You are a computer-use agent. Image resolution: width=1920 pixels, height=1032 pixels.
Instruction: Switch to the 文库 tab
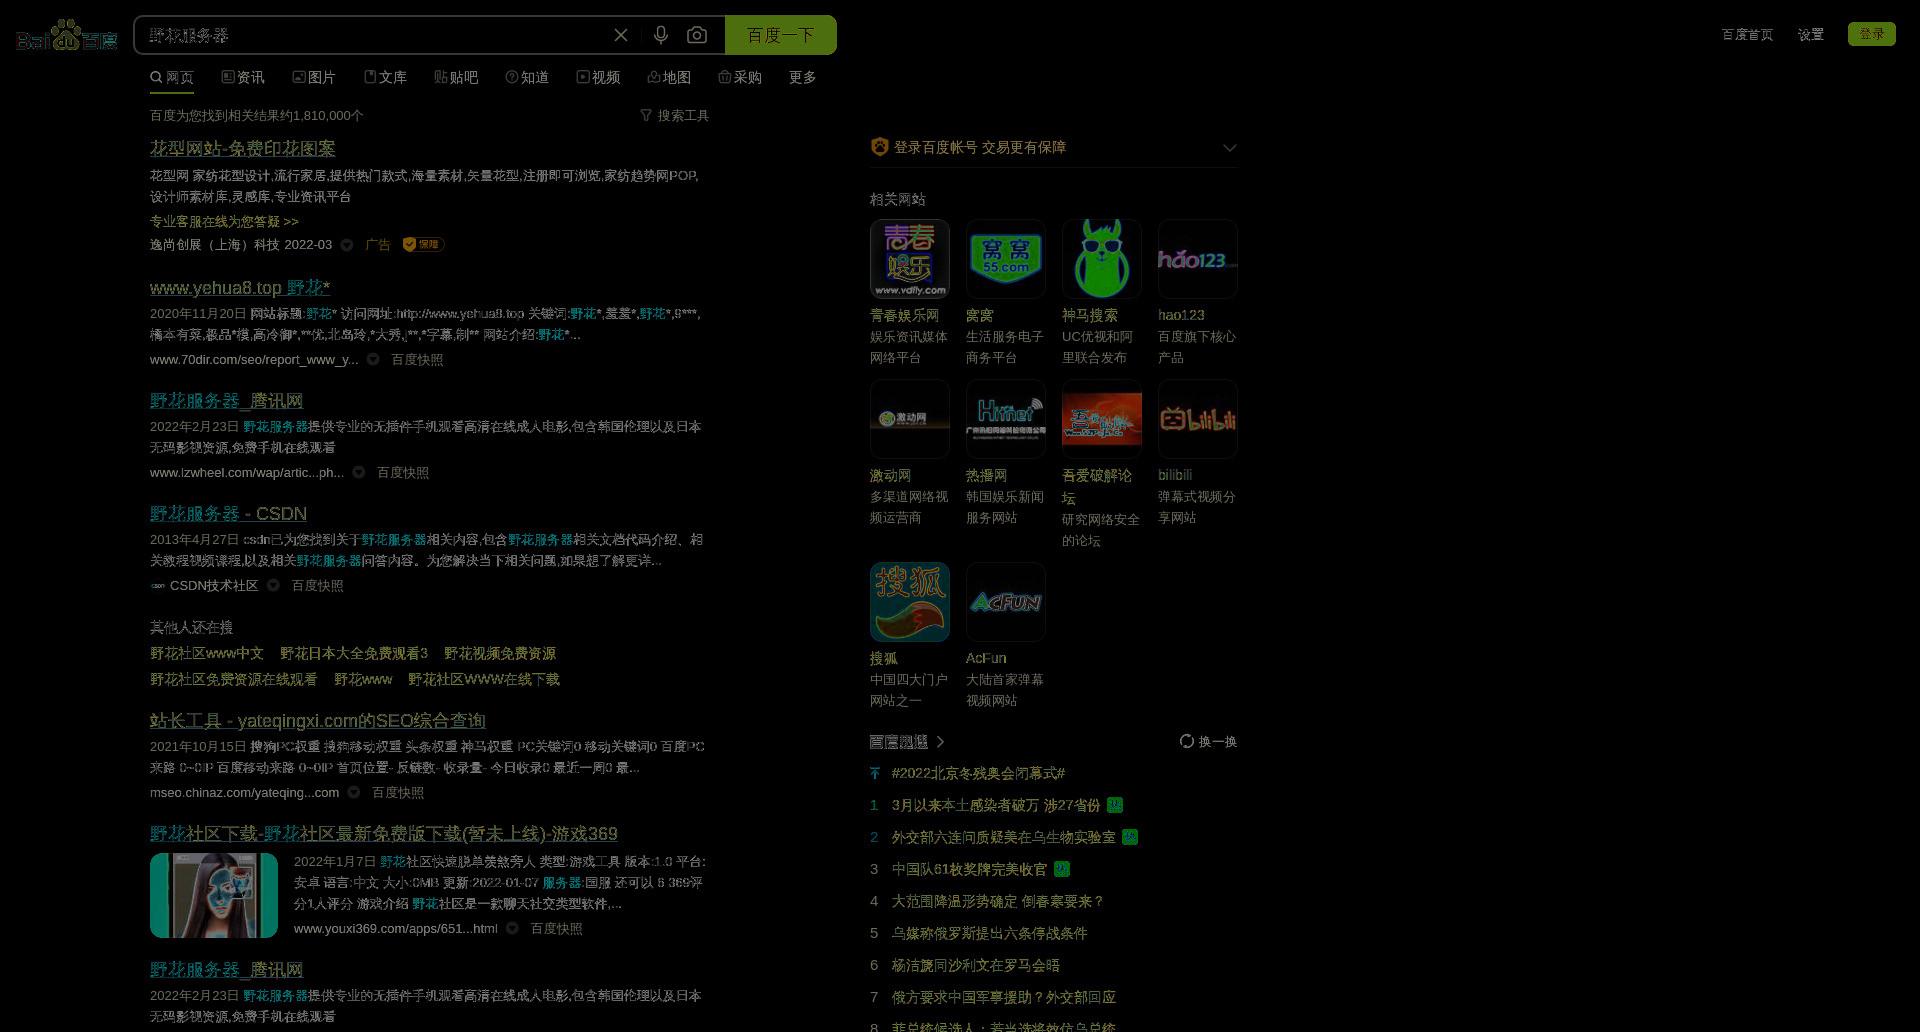tap(385, 77)
